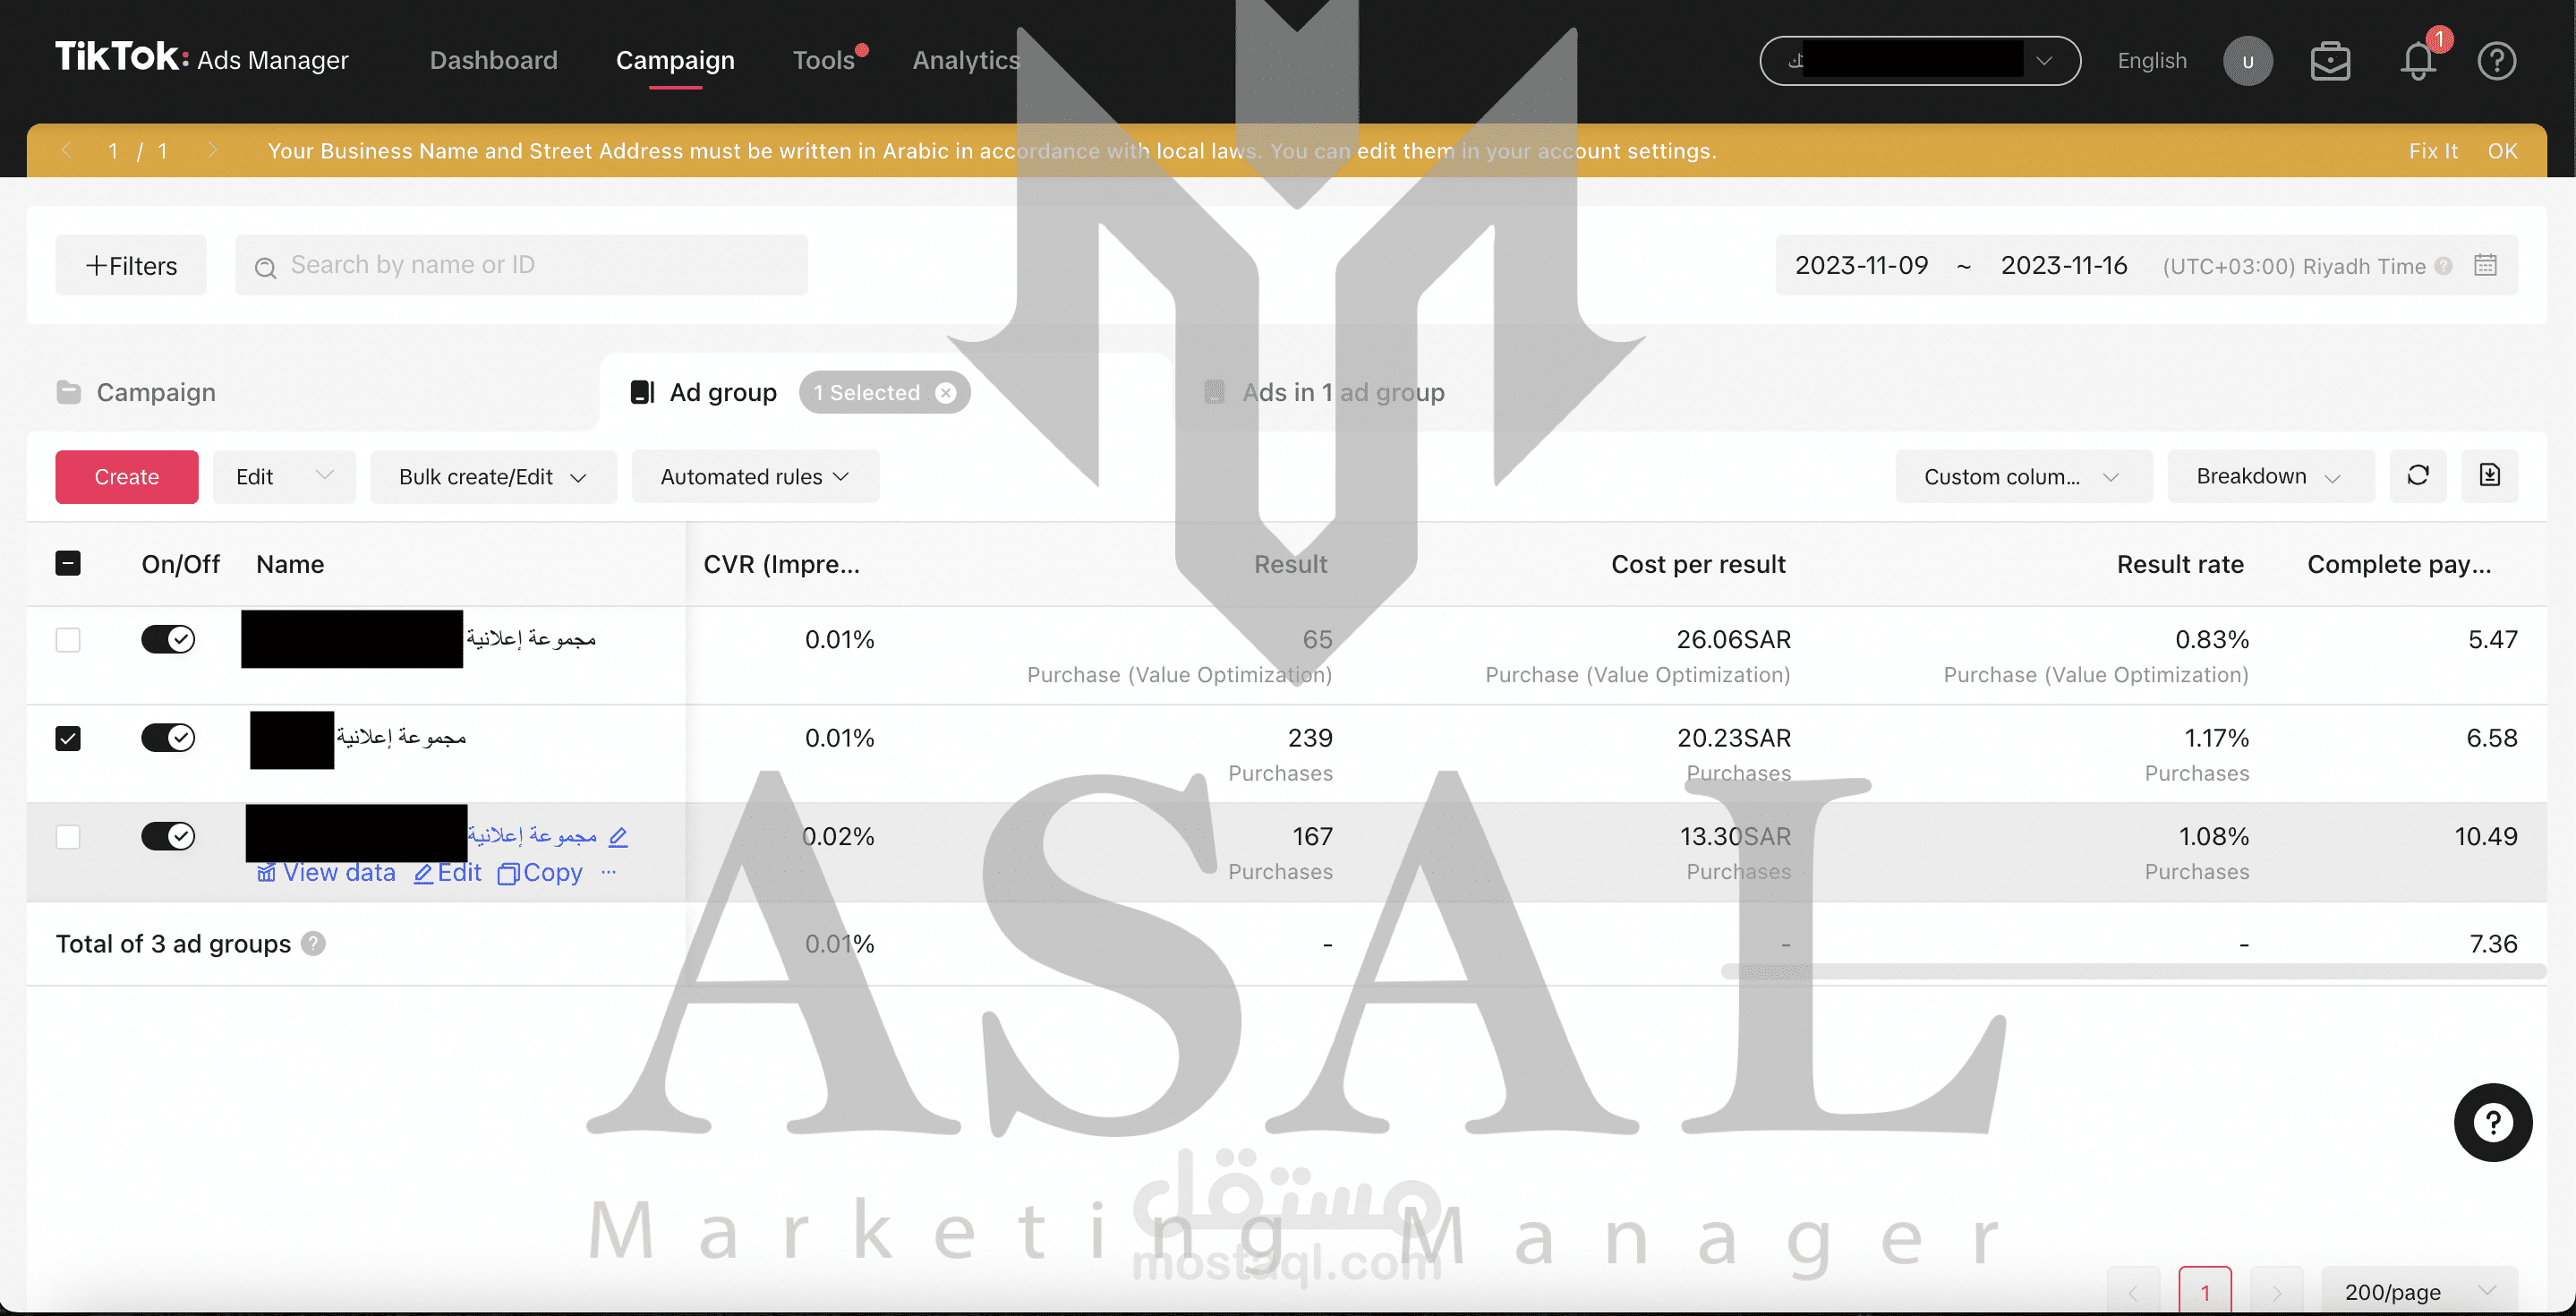Open the Campaign level tab
This screenshot has width=2576, height=1316.
click(x=155, y=392)
